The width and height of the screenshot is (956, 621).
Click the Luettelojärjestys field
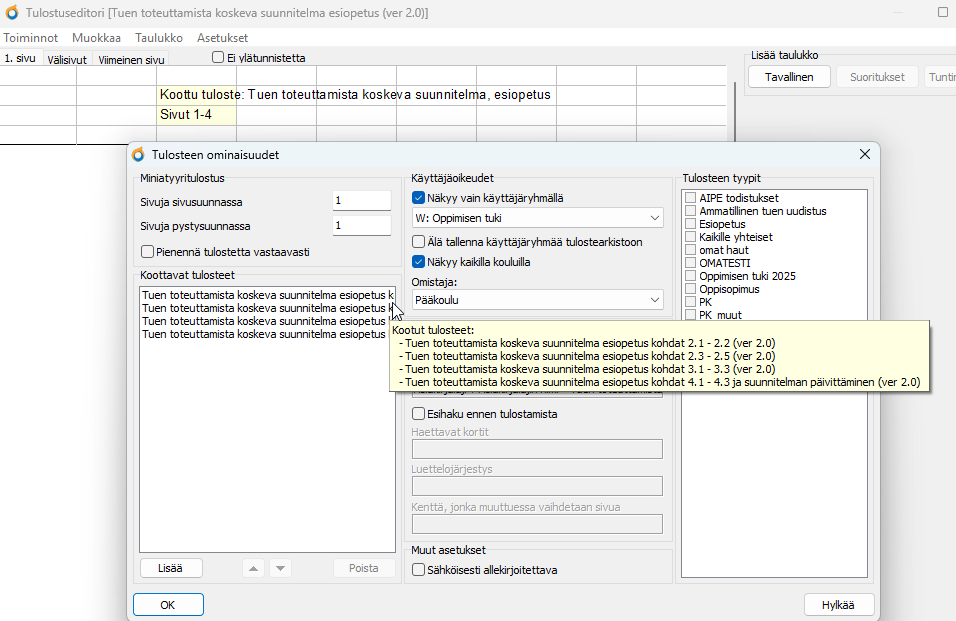[x=537, y=486]
